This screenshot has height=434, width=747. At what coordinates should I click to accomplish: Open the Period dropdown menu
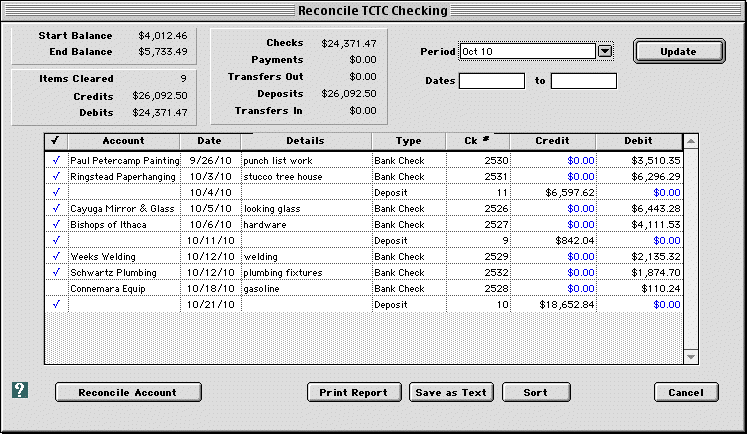pyautogui.click(x=604, y=51)
